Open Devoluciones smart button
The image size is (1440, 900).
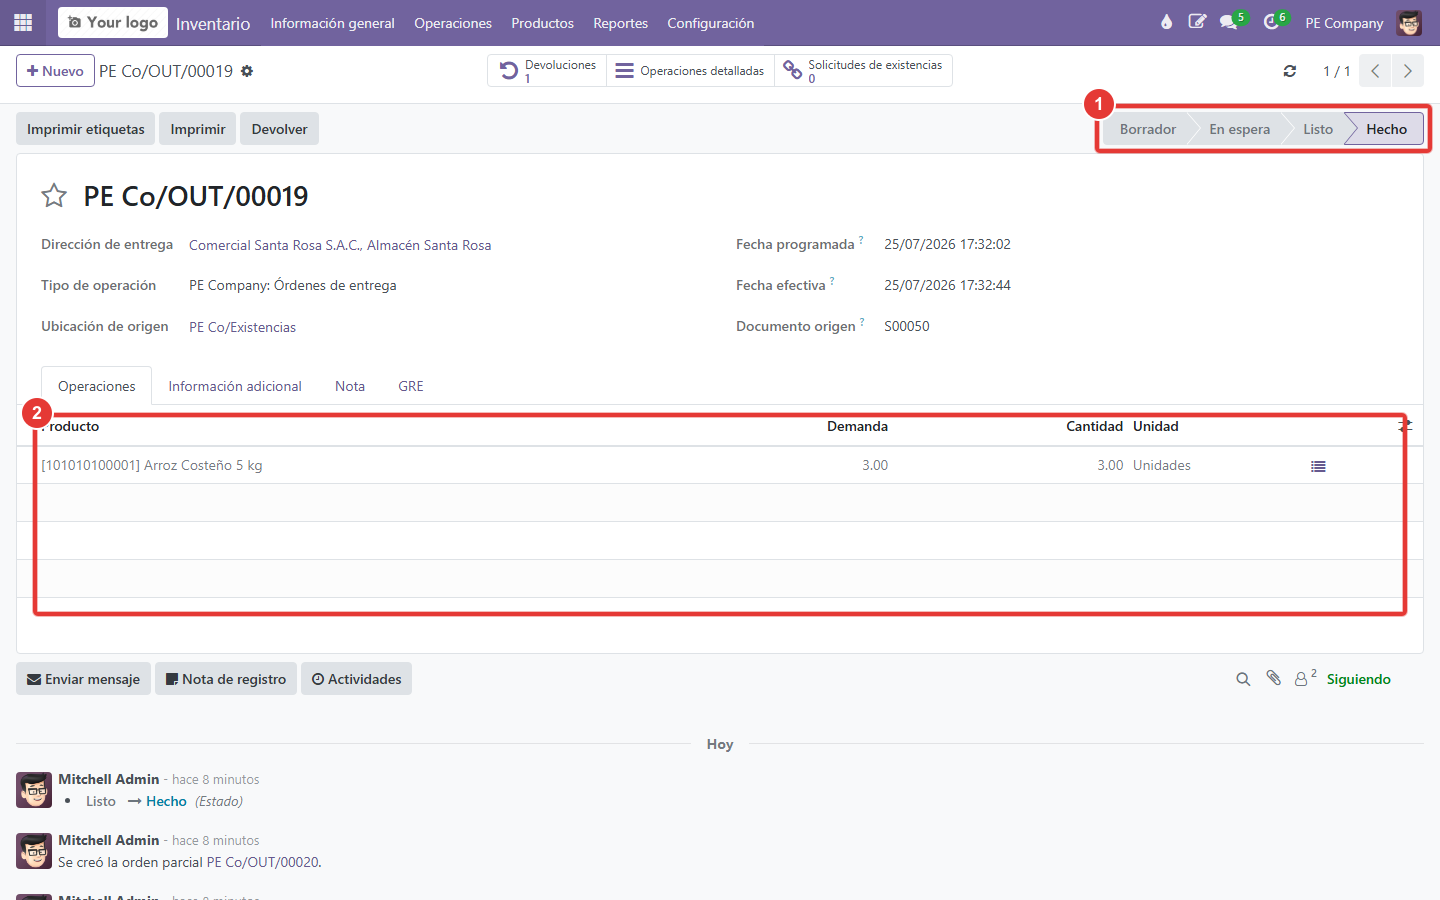point(547,71)
